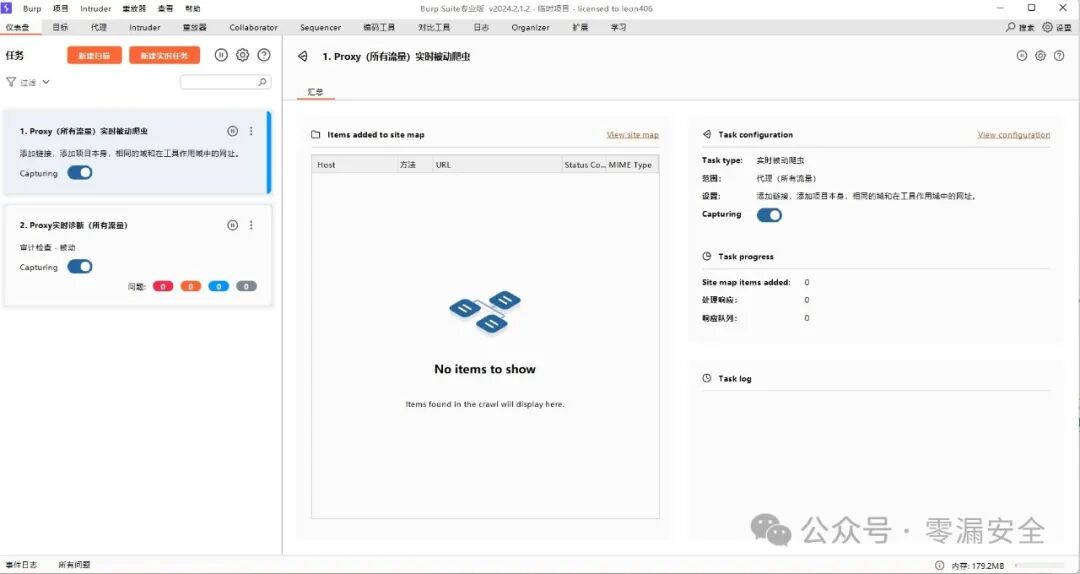This screenshot has width=1080, height=574.
Task: Click the 新建扫描 button
Action: pos(94,56)
